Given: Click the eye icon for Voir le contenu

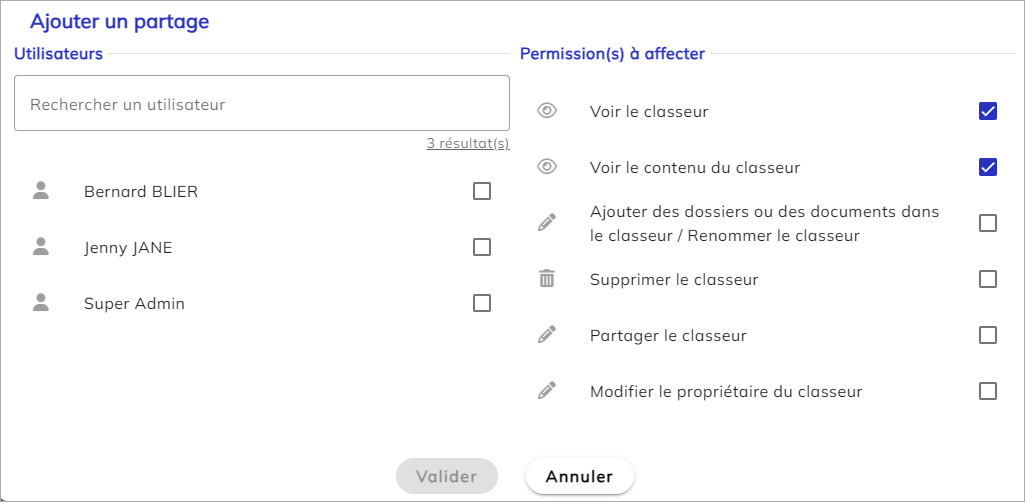Looking at the screenshot, I should tap(546, 167).
